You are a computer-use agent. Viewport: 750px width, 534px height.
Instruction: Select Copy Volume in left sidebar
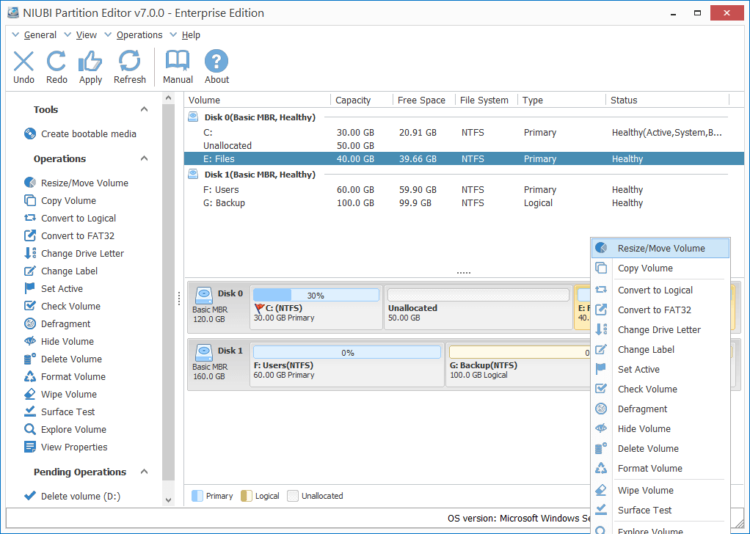[x=60, y=200]
